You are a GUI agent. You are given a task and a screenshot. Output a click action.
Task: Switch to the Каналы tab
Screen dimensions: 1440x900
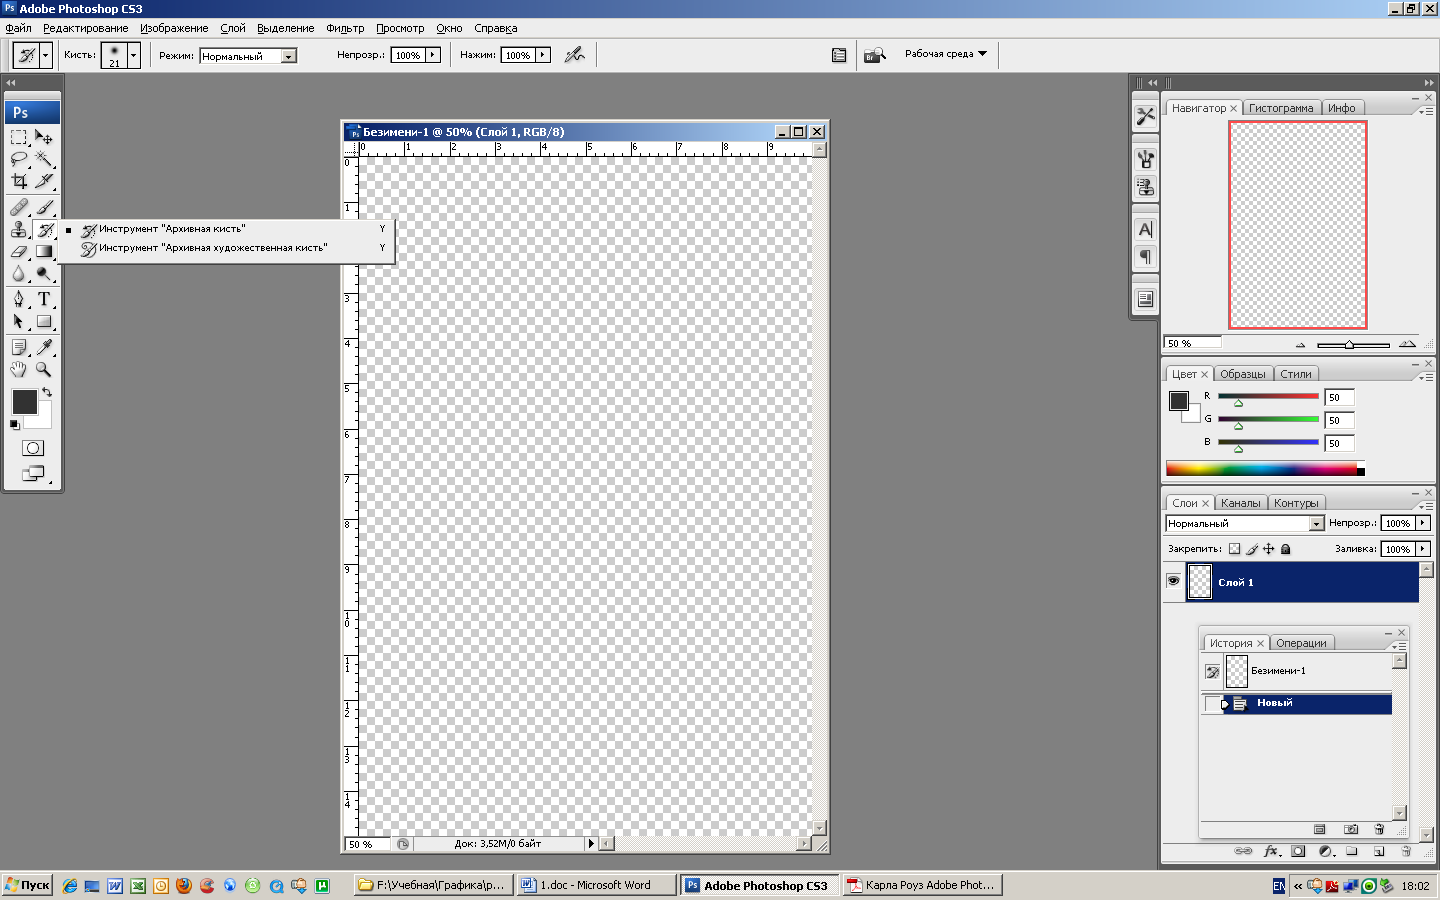click(x=1240, y=503)
